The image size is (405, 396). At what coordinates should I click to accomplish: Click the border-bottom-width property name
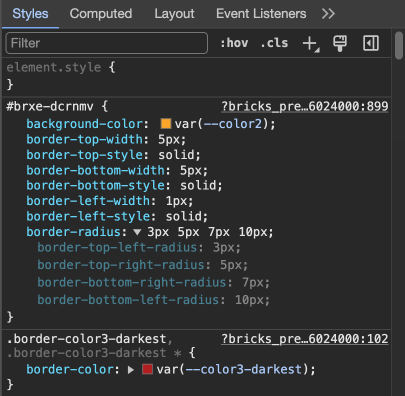[x=96, y=170]
